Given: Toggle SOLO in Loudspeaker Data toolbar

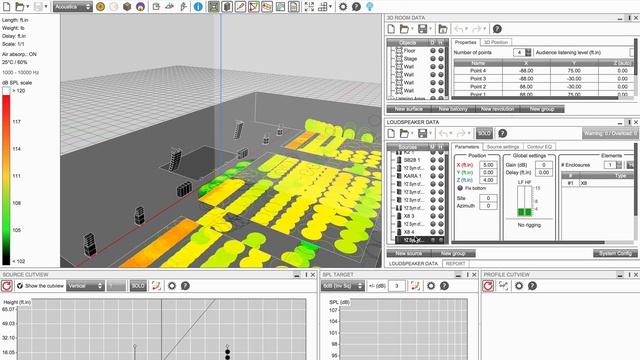Looking at the screenshot, I should click(484, 133).
